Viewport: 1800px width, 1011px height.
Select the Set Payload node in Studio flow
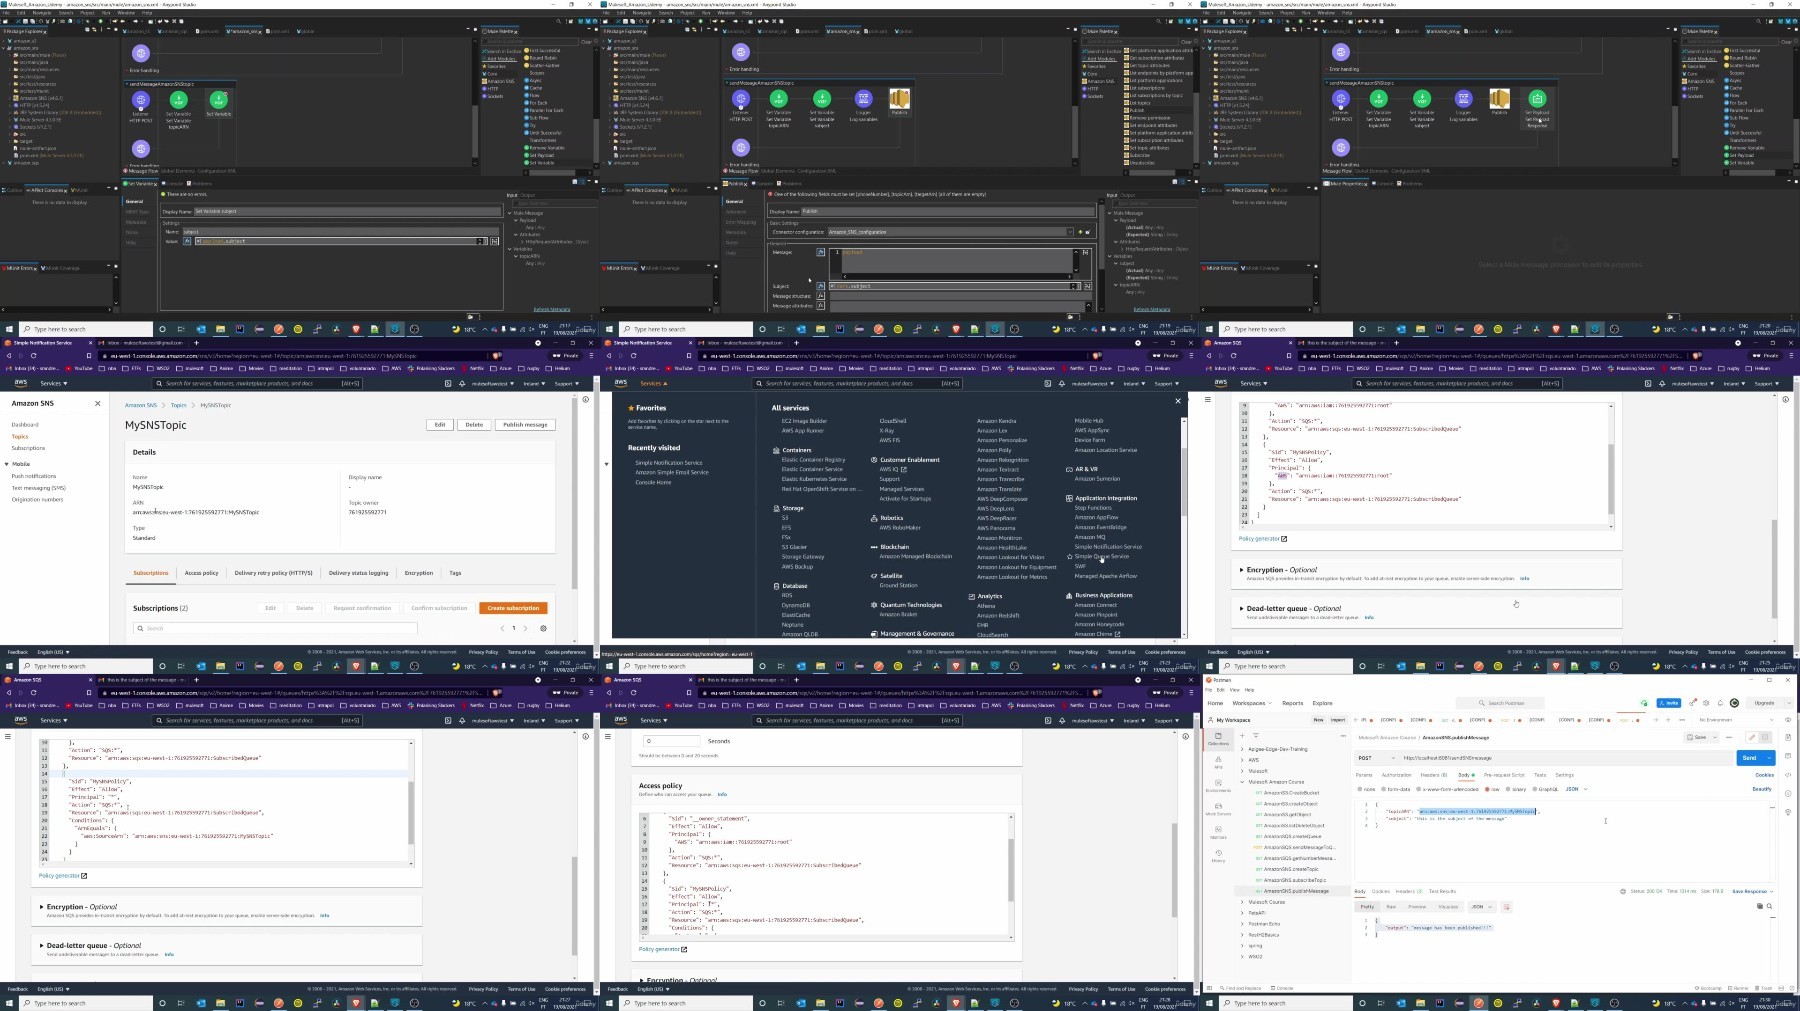[x=1537, y=98]
